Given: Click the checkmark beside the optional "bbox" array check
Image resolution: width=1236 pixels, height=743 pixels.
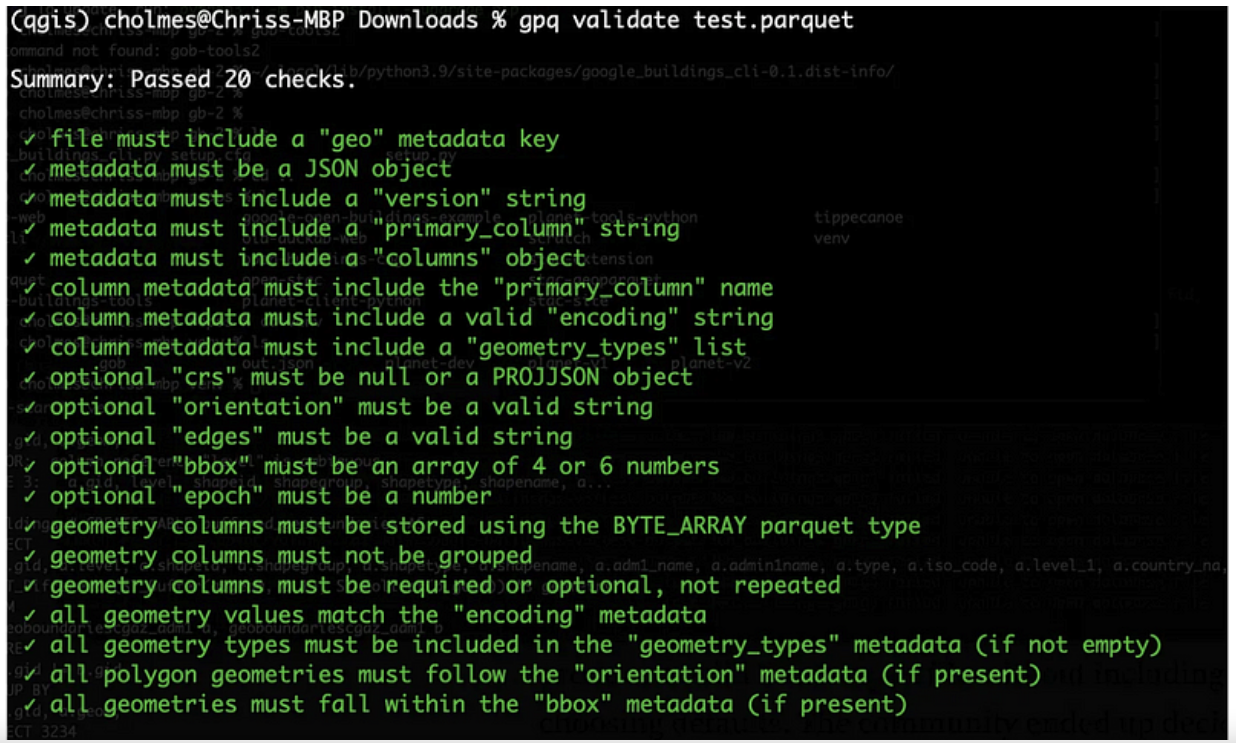Looking at the screenshot, I should 31,466.
